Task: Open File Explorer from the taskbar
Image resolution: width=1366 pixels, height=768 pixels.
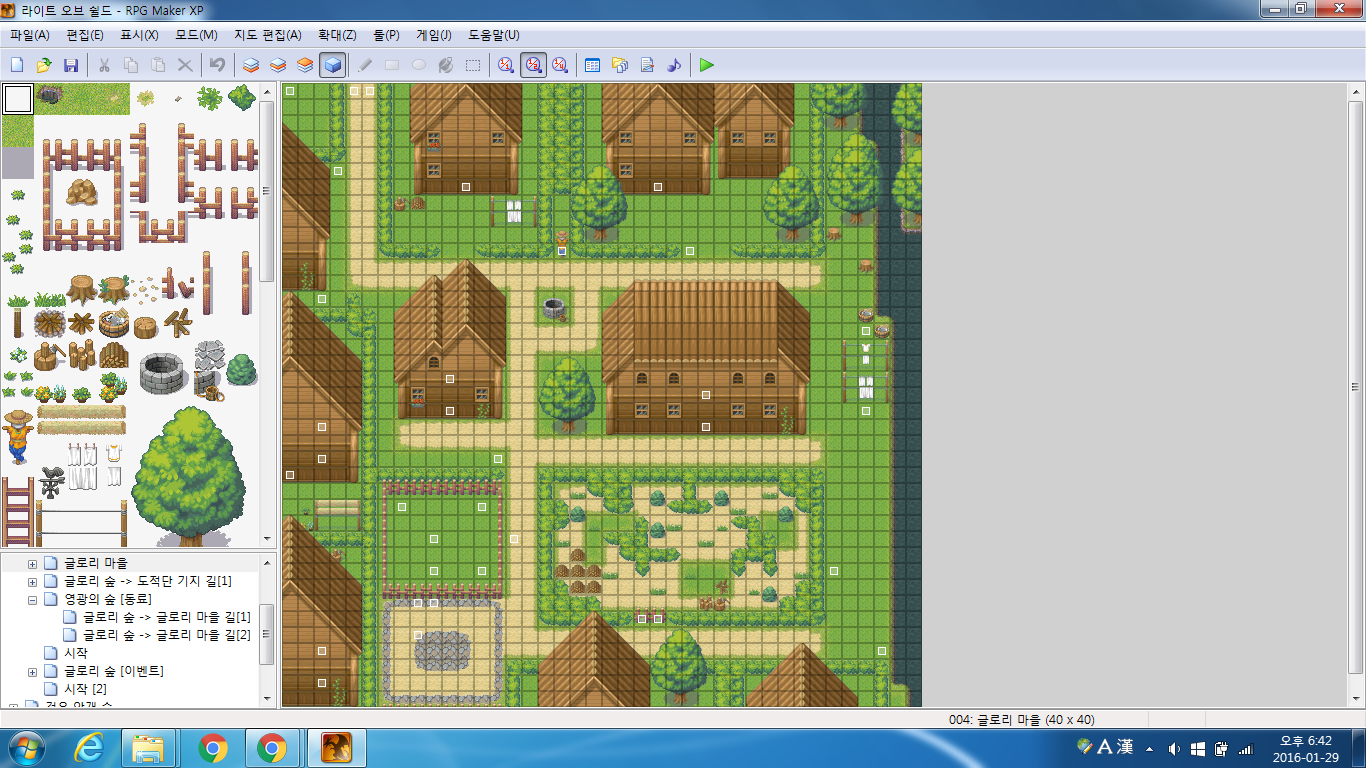Action: coord(148,748)
